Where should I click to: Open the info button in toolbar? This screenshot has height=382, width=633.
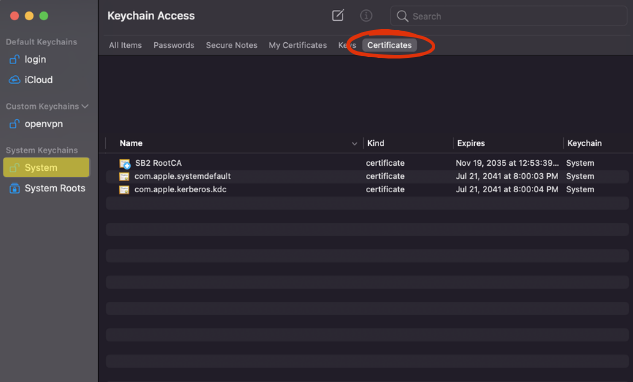coord(366,16)
